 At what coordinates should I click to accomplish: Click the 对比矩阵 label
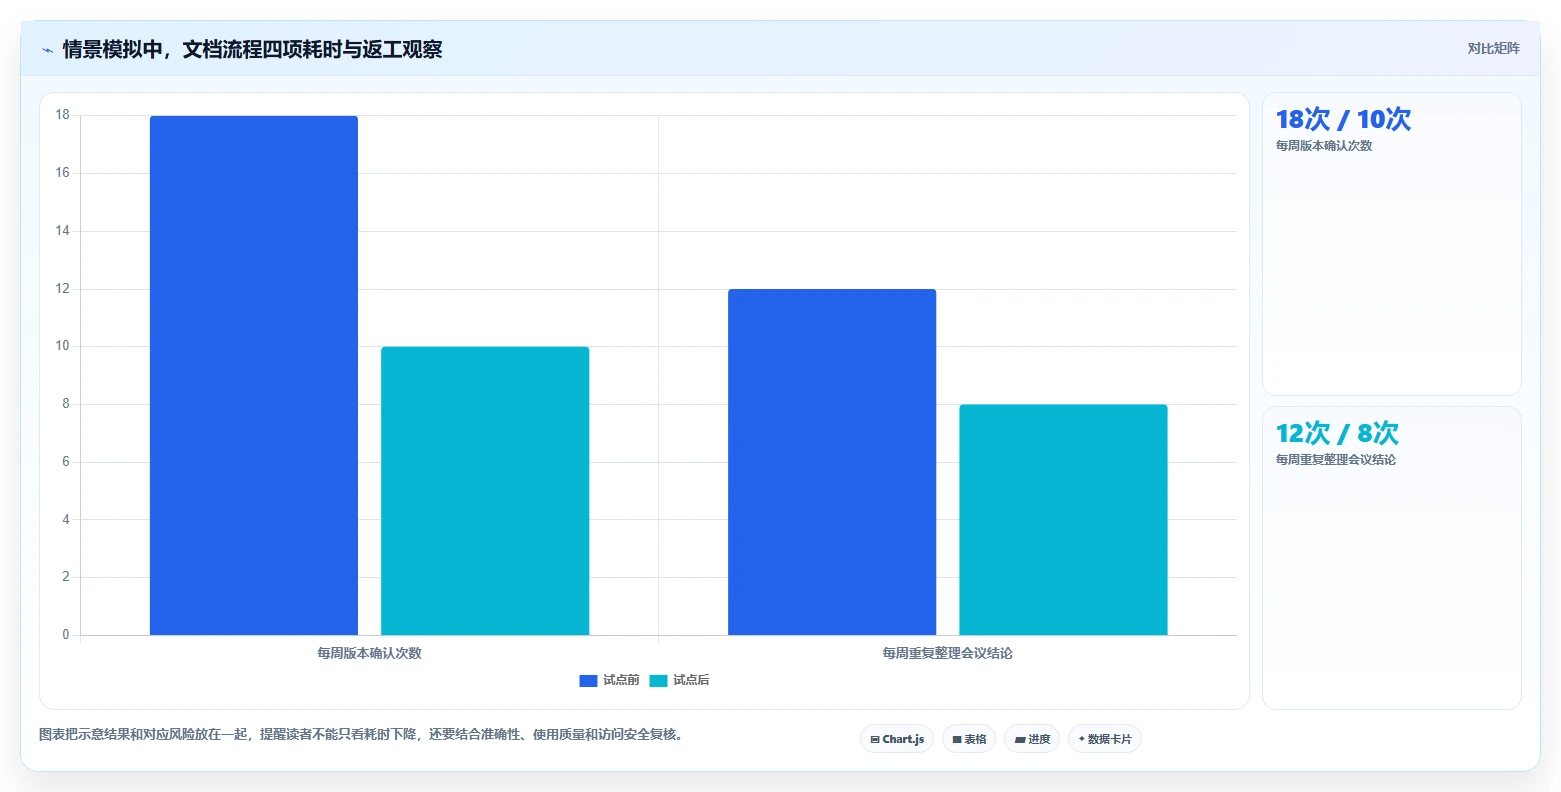1493,49
